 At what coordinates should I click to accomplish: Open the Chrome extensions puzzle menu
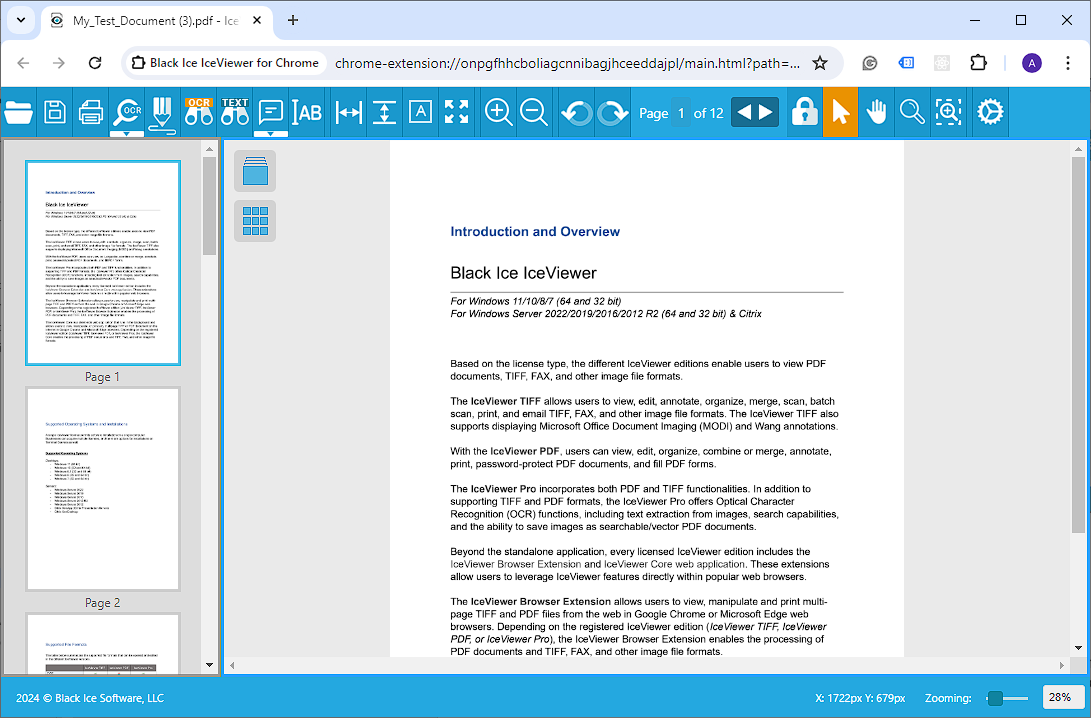tap(978, 63)
